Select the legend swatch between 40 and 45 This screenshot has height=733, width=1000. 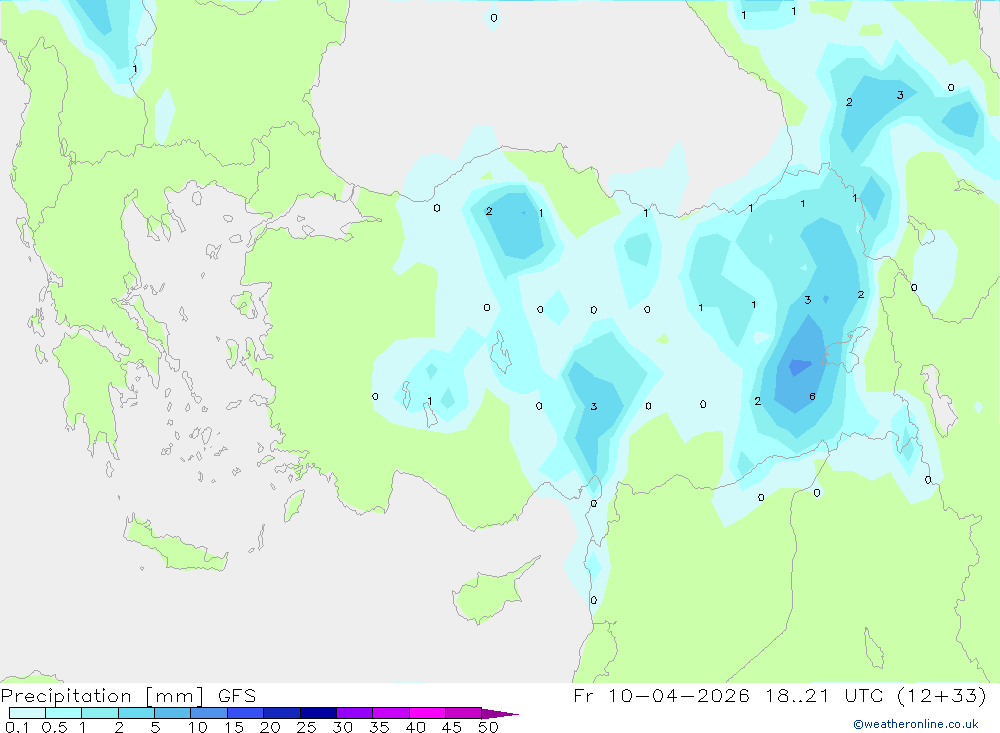(427, 713)
